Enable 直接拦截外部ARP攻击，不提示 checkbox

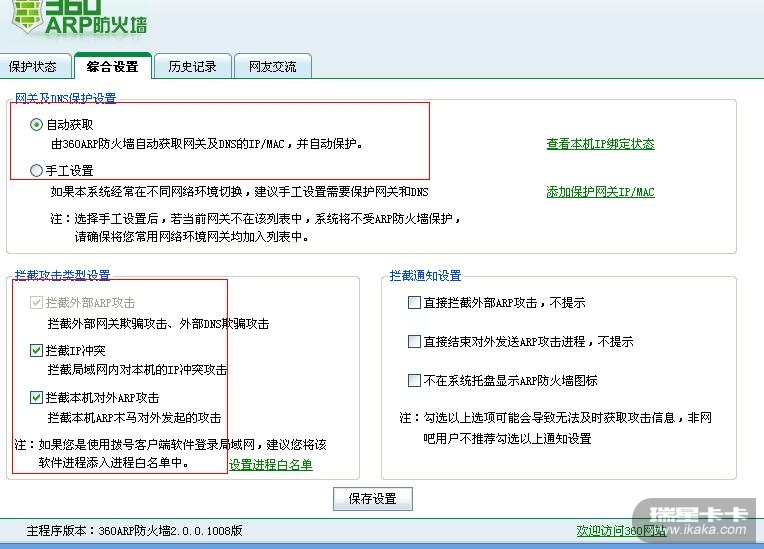(414, 303)
